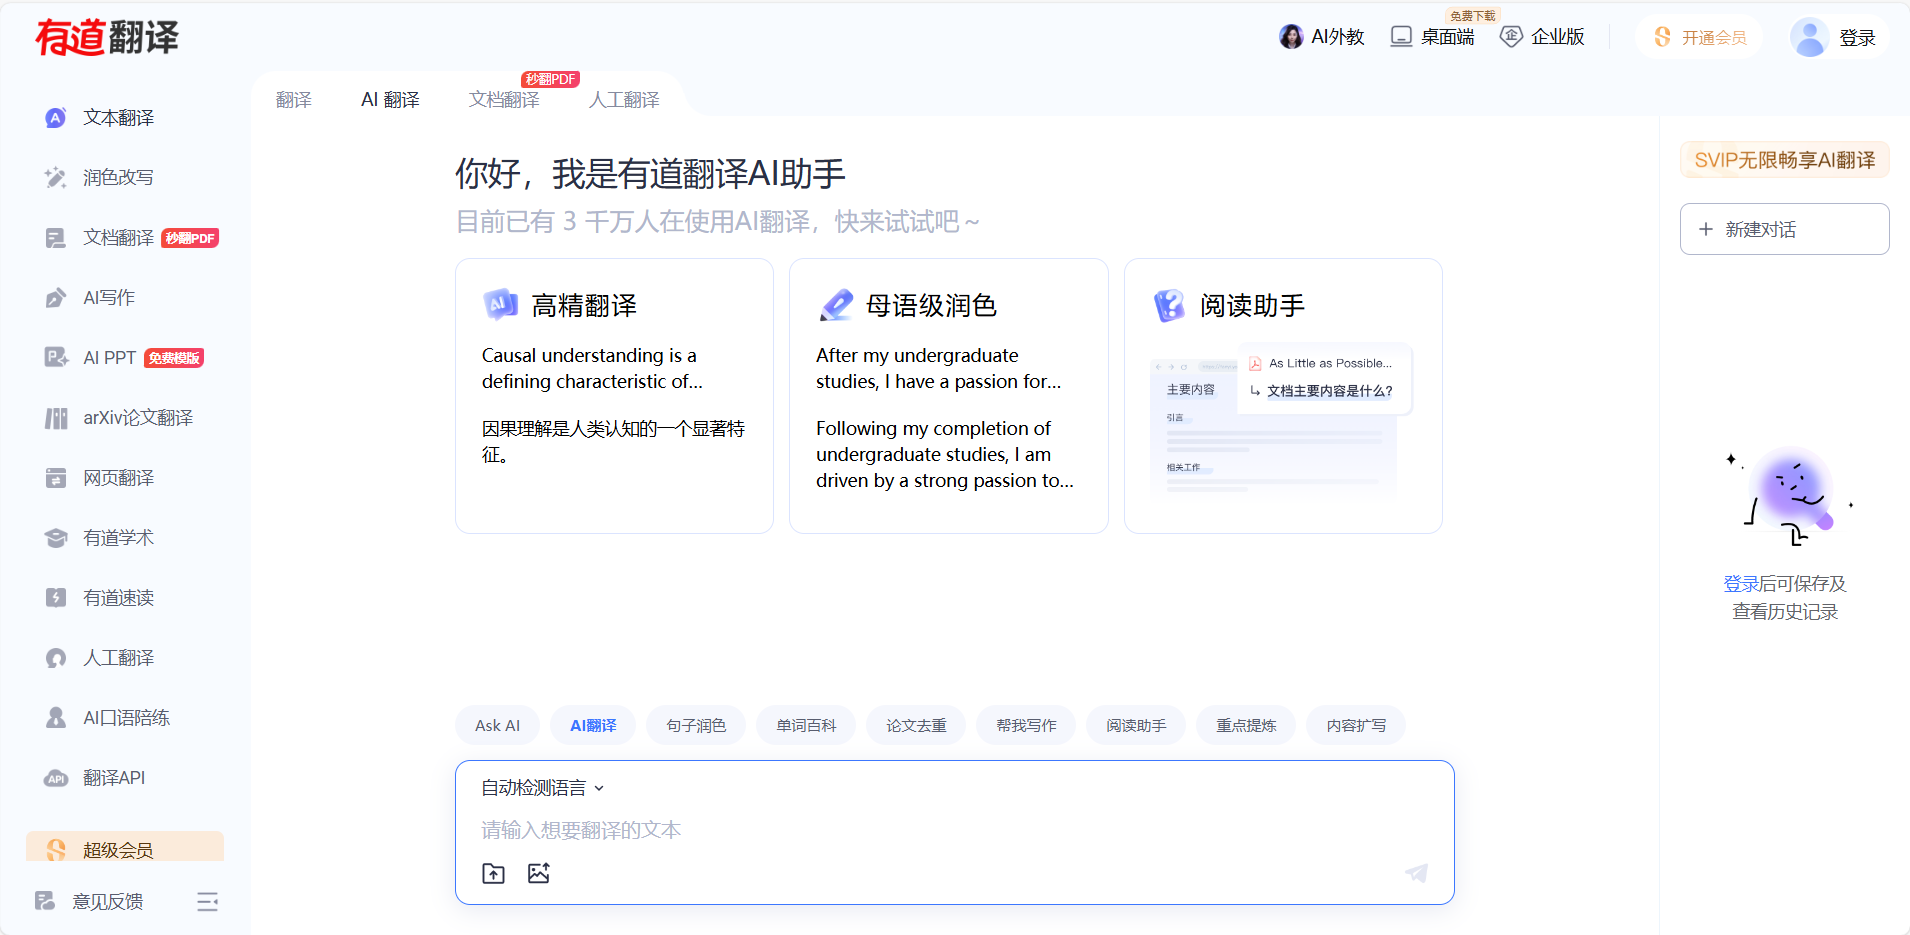Open AI口语陪练 person icon
Image resolution: width=1910 pixels, height=935 pixels.
pyautogui.click(x=56, y=718)
